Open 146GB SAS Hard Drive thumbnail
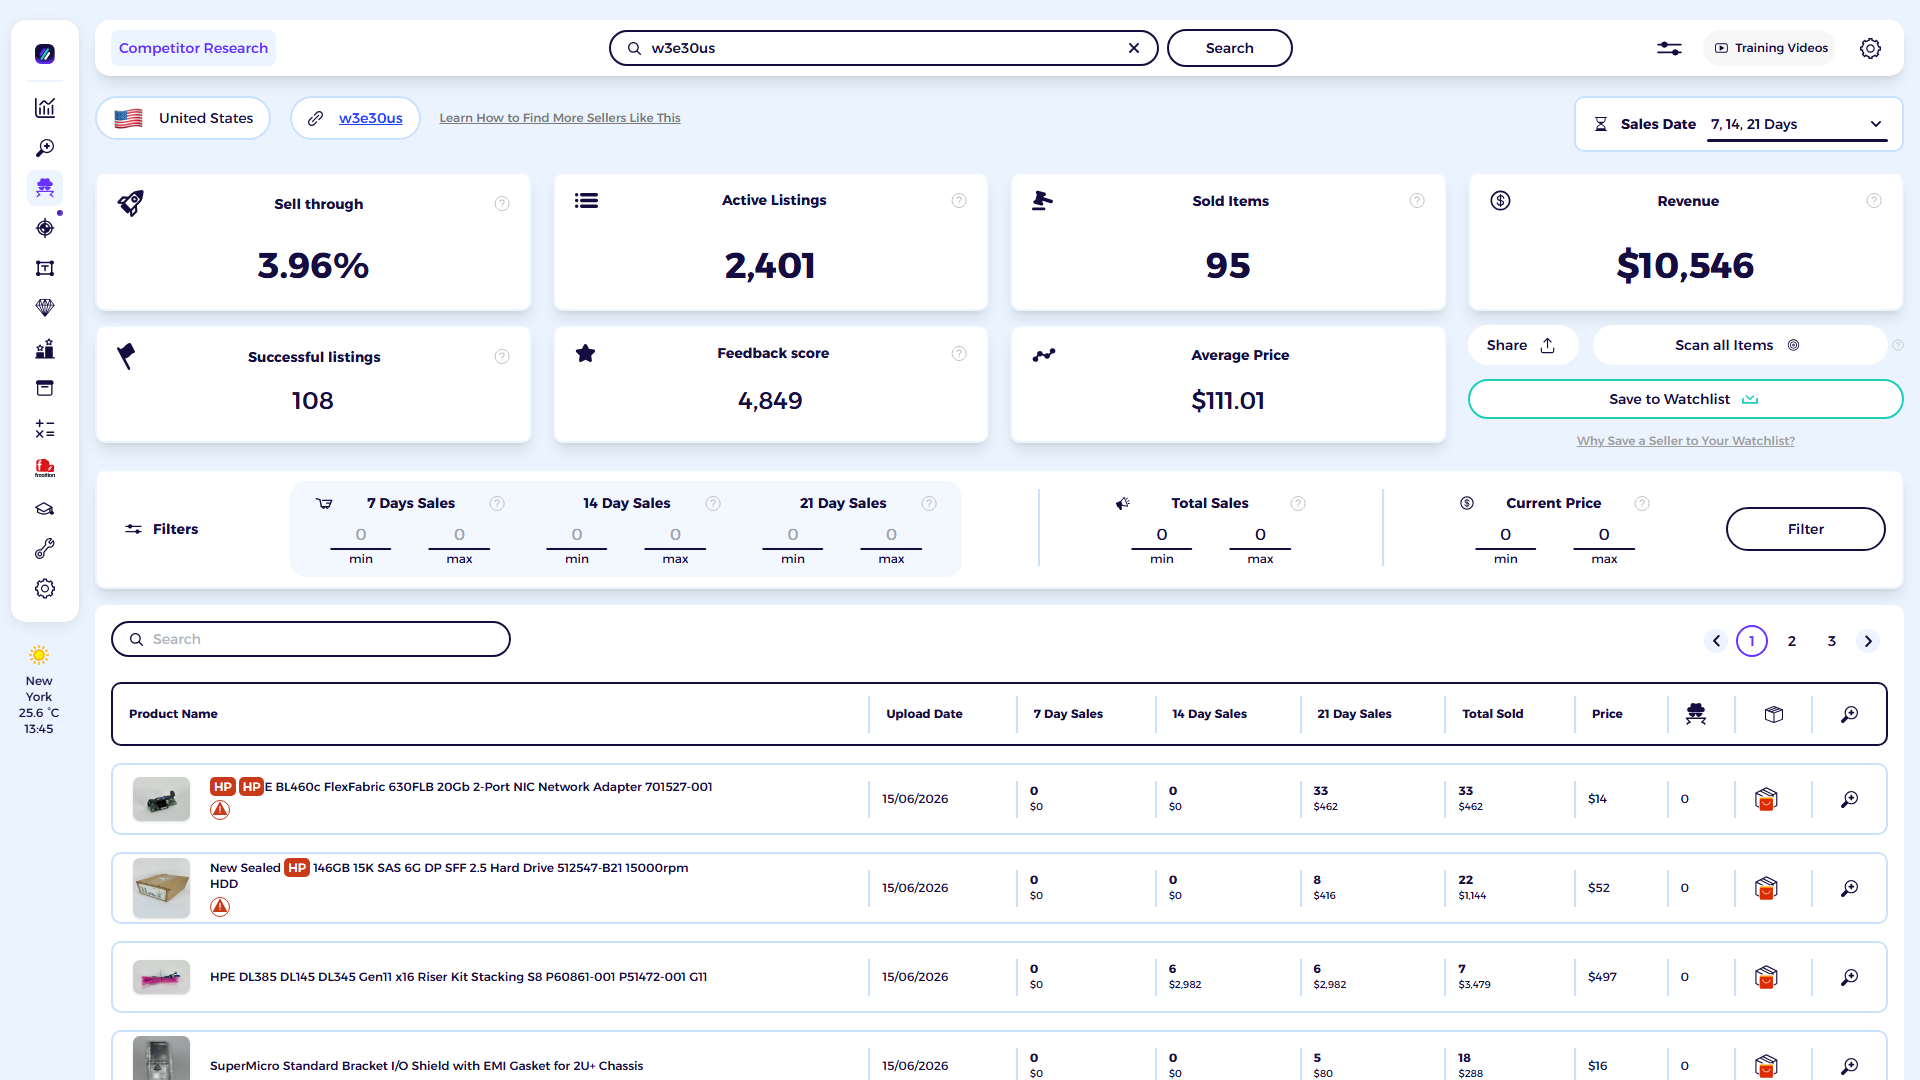 point(161,888)
